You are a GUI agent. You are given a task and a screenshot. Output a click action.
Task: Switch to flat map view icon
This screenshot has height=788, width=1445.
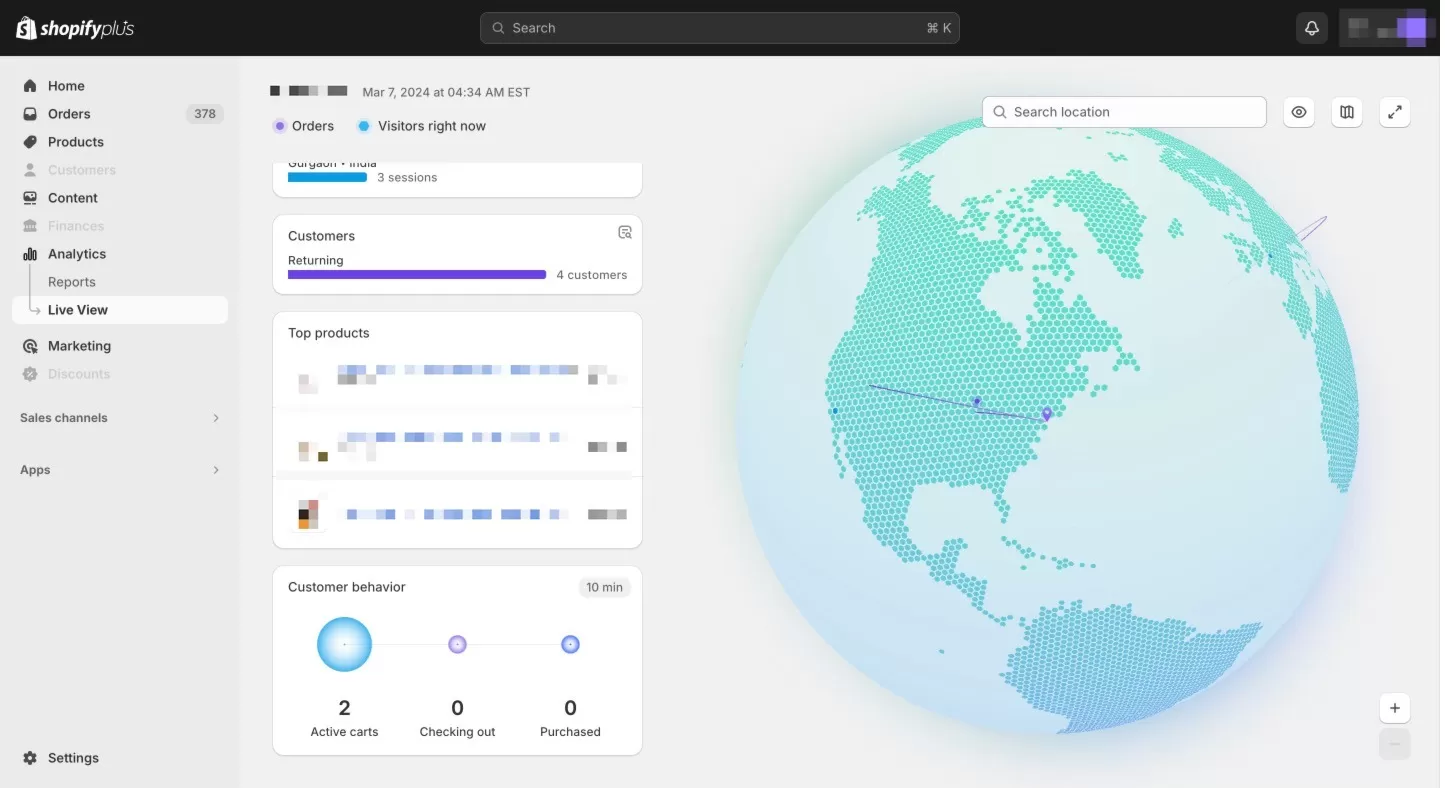click(1347, 112)
